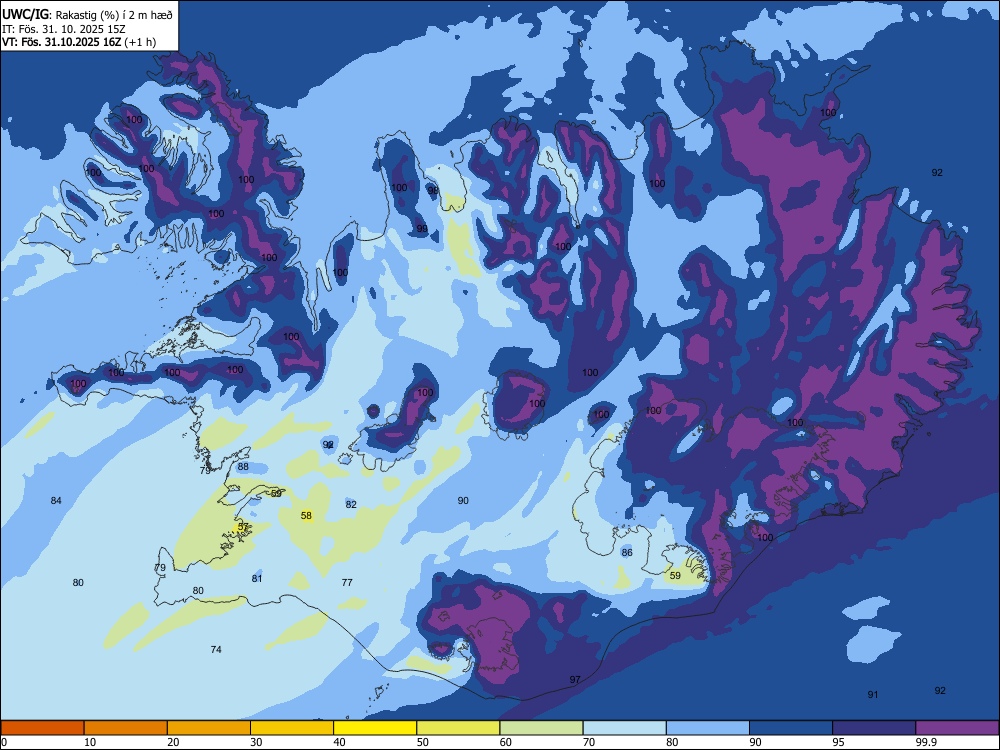
Task: Click the '90' humidity value on the map
Action: (x=463, y=501)
